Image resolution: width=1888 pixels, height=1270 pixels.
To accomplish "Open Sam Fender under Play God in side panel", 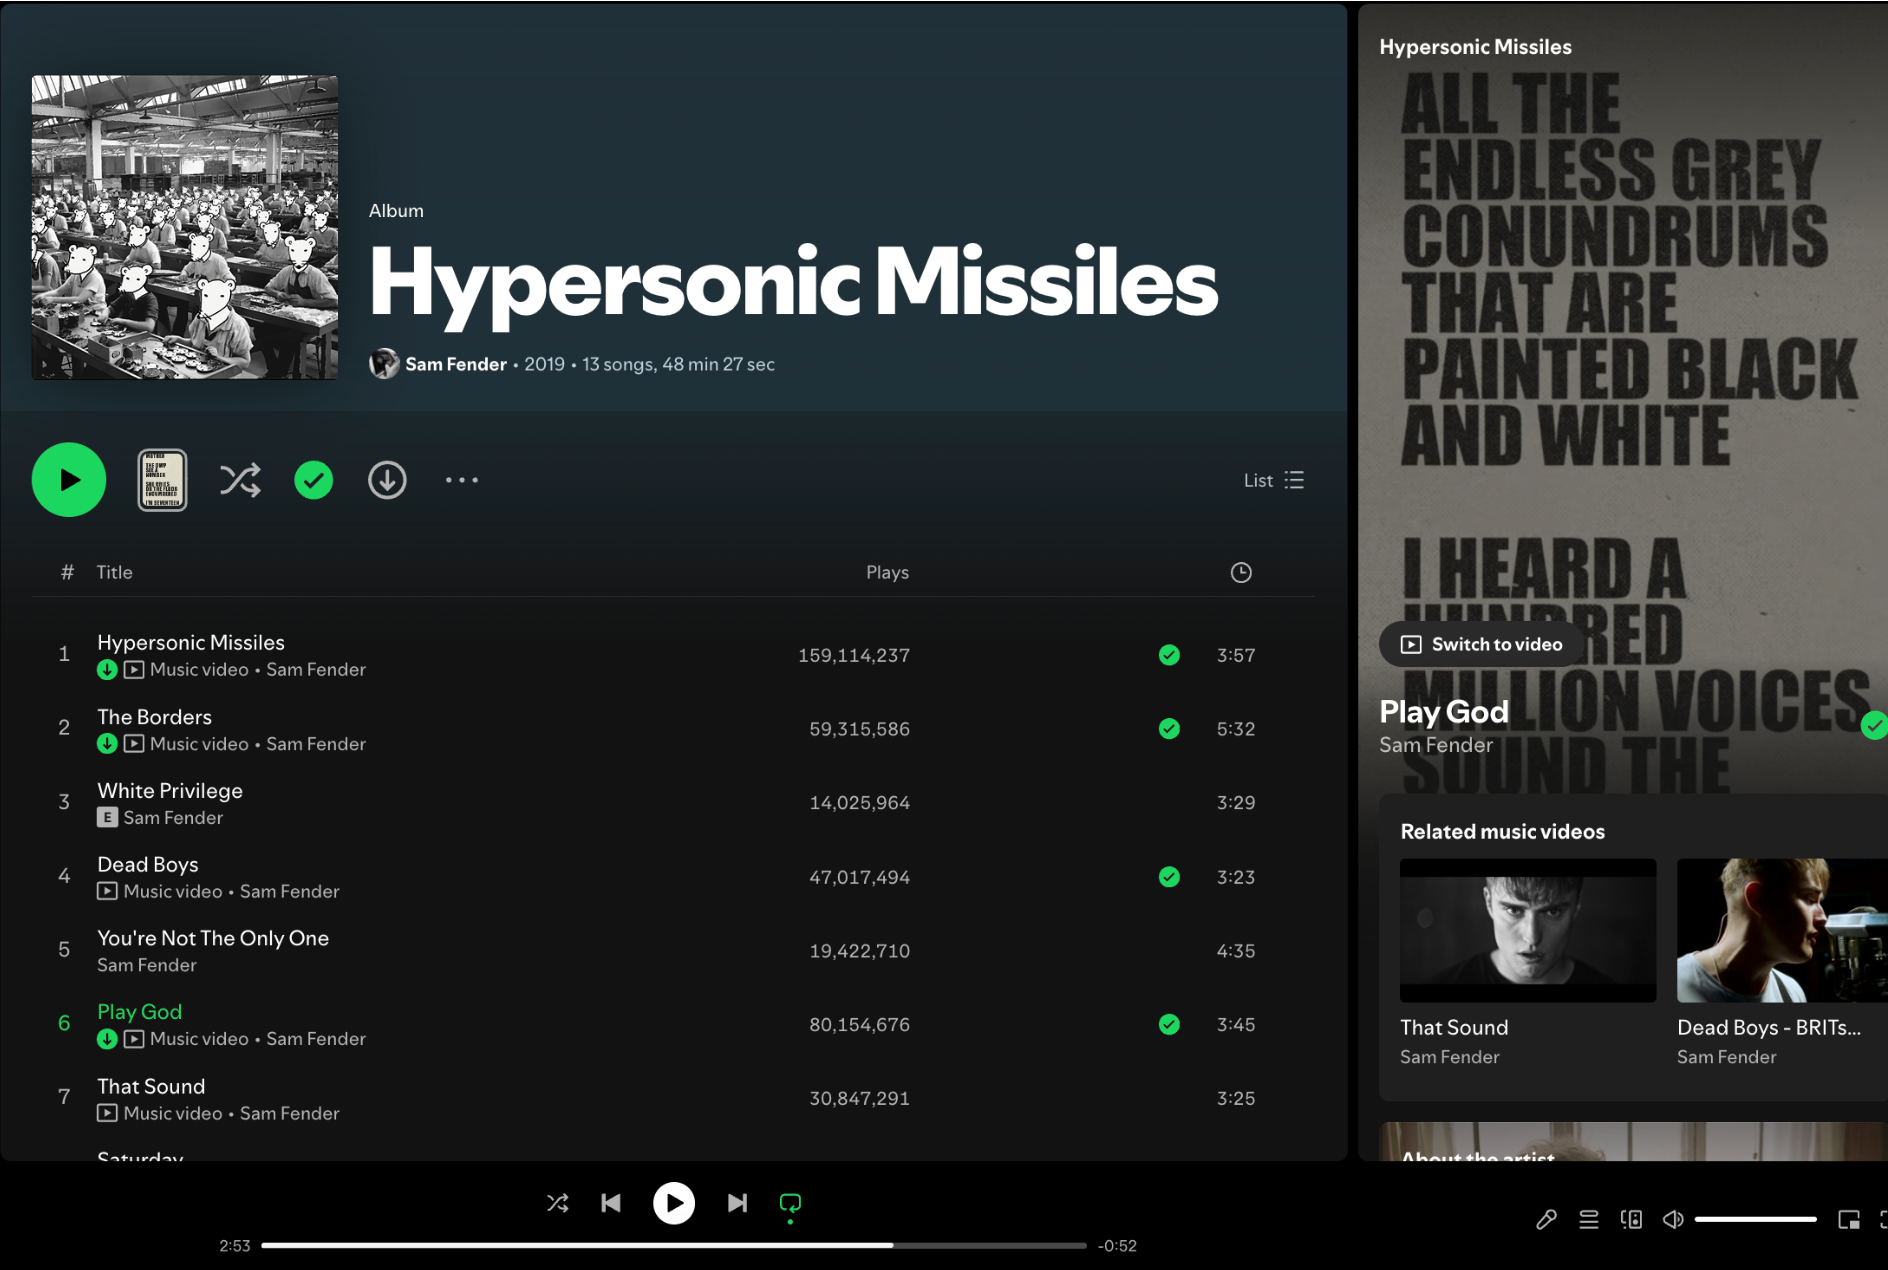I will pos(1436,745).
